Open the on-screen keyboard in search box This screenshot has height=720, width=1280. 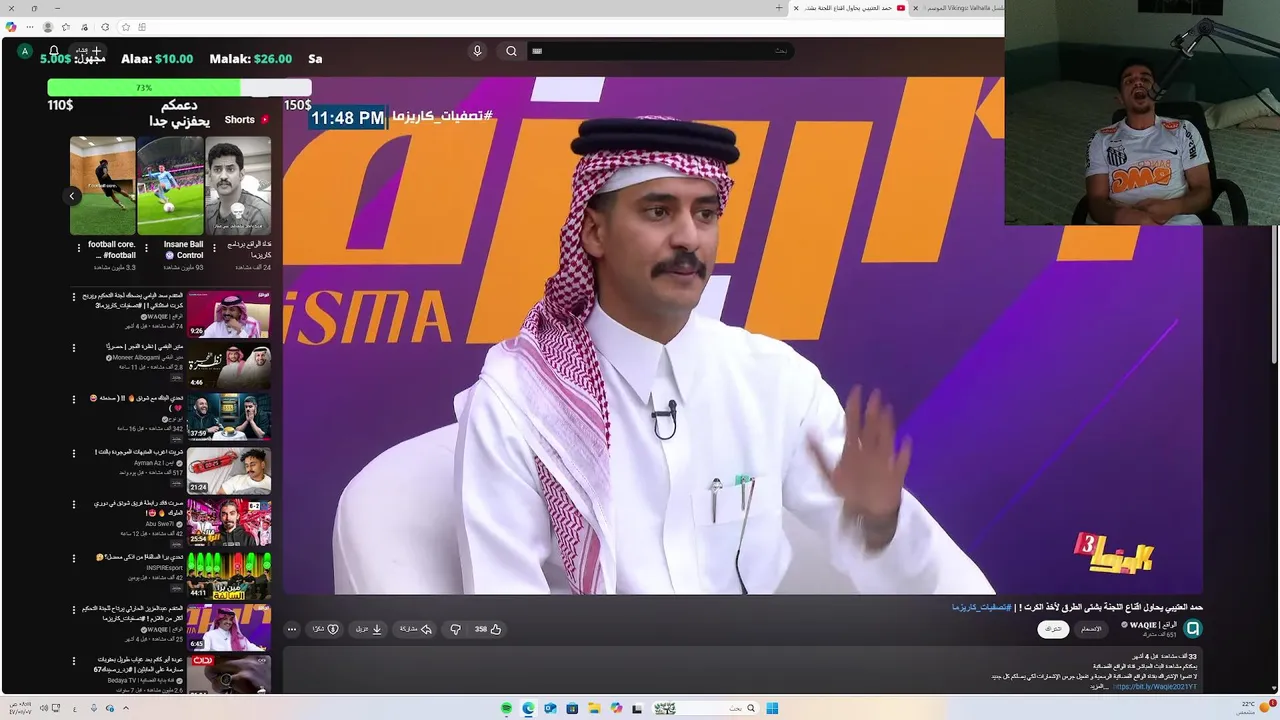[537, 51]
